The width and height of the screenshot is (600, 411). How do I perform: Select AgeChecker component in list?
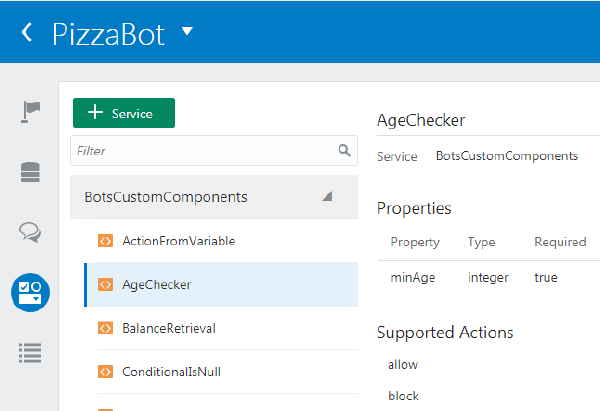point(156,285)
